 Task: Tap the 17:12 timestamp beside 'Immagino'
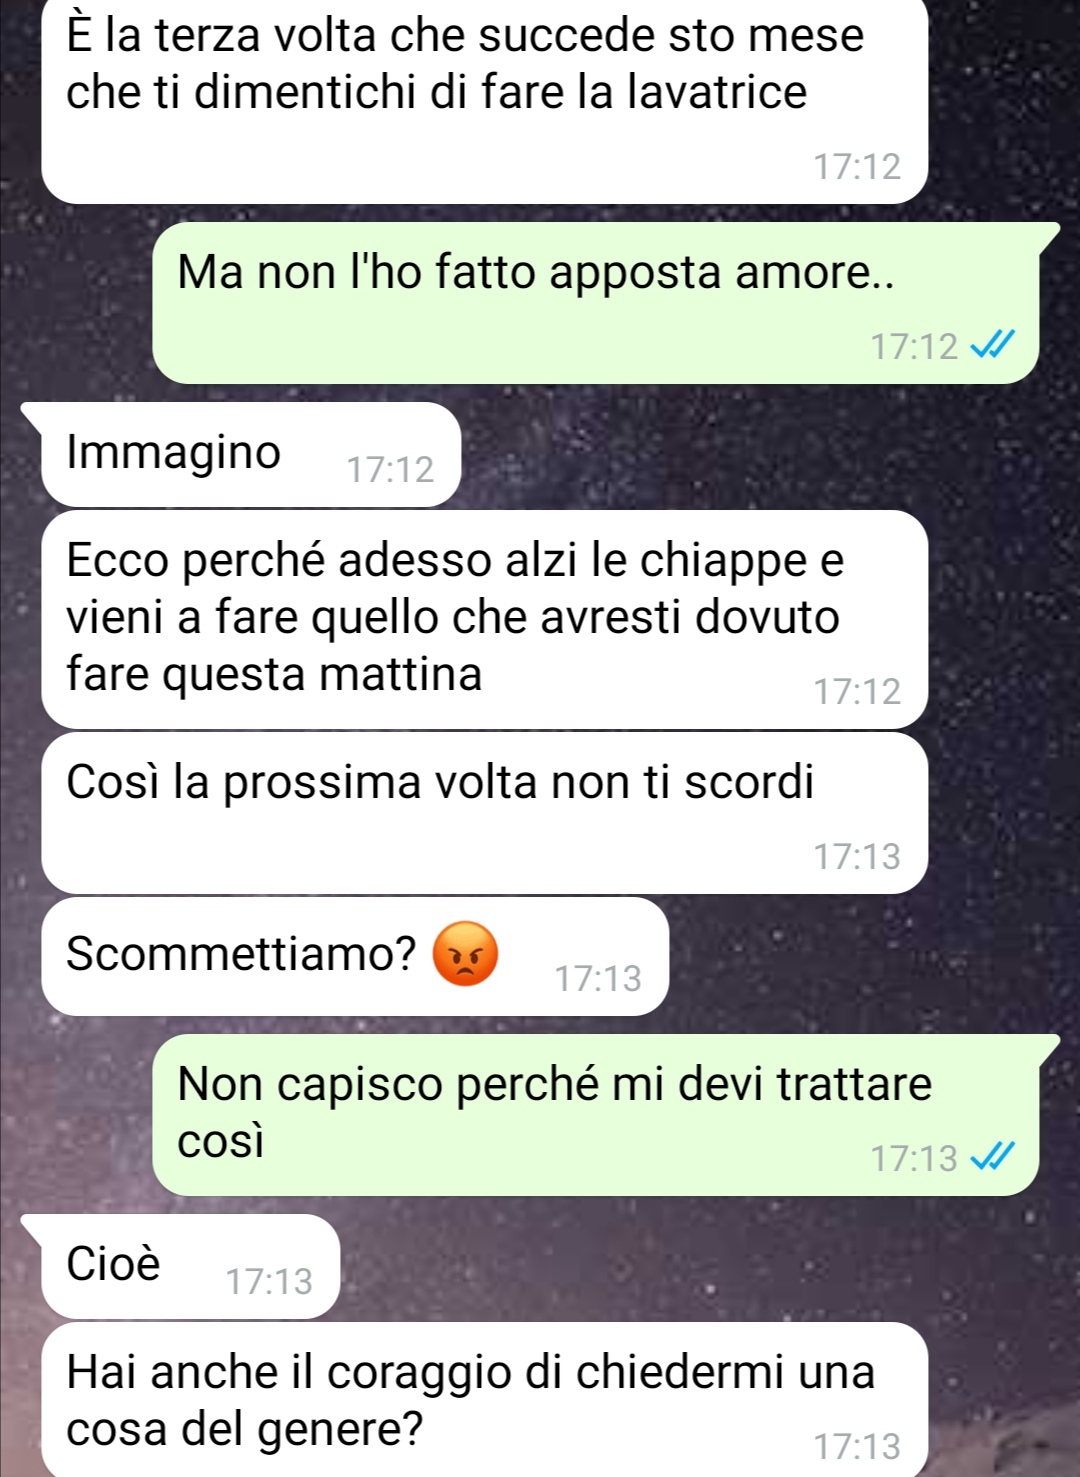[390, 469]
